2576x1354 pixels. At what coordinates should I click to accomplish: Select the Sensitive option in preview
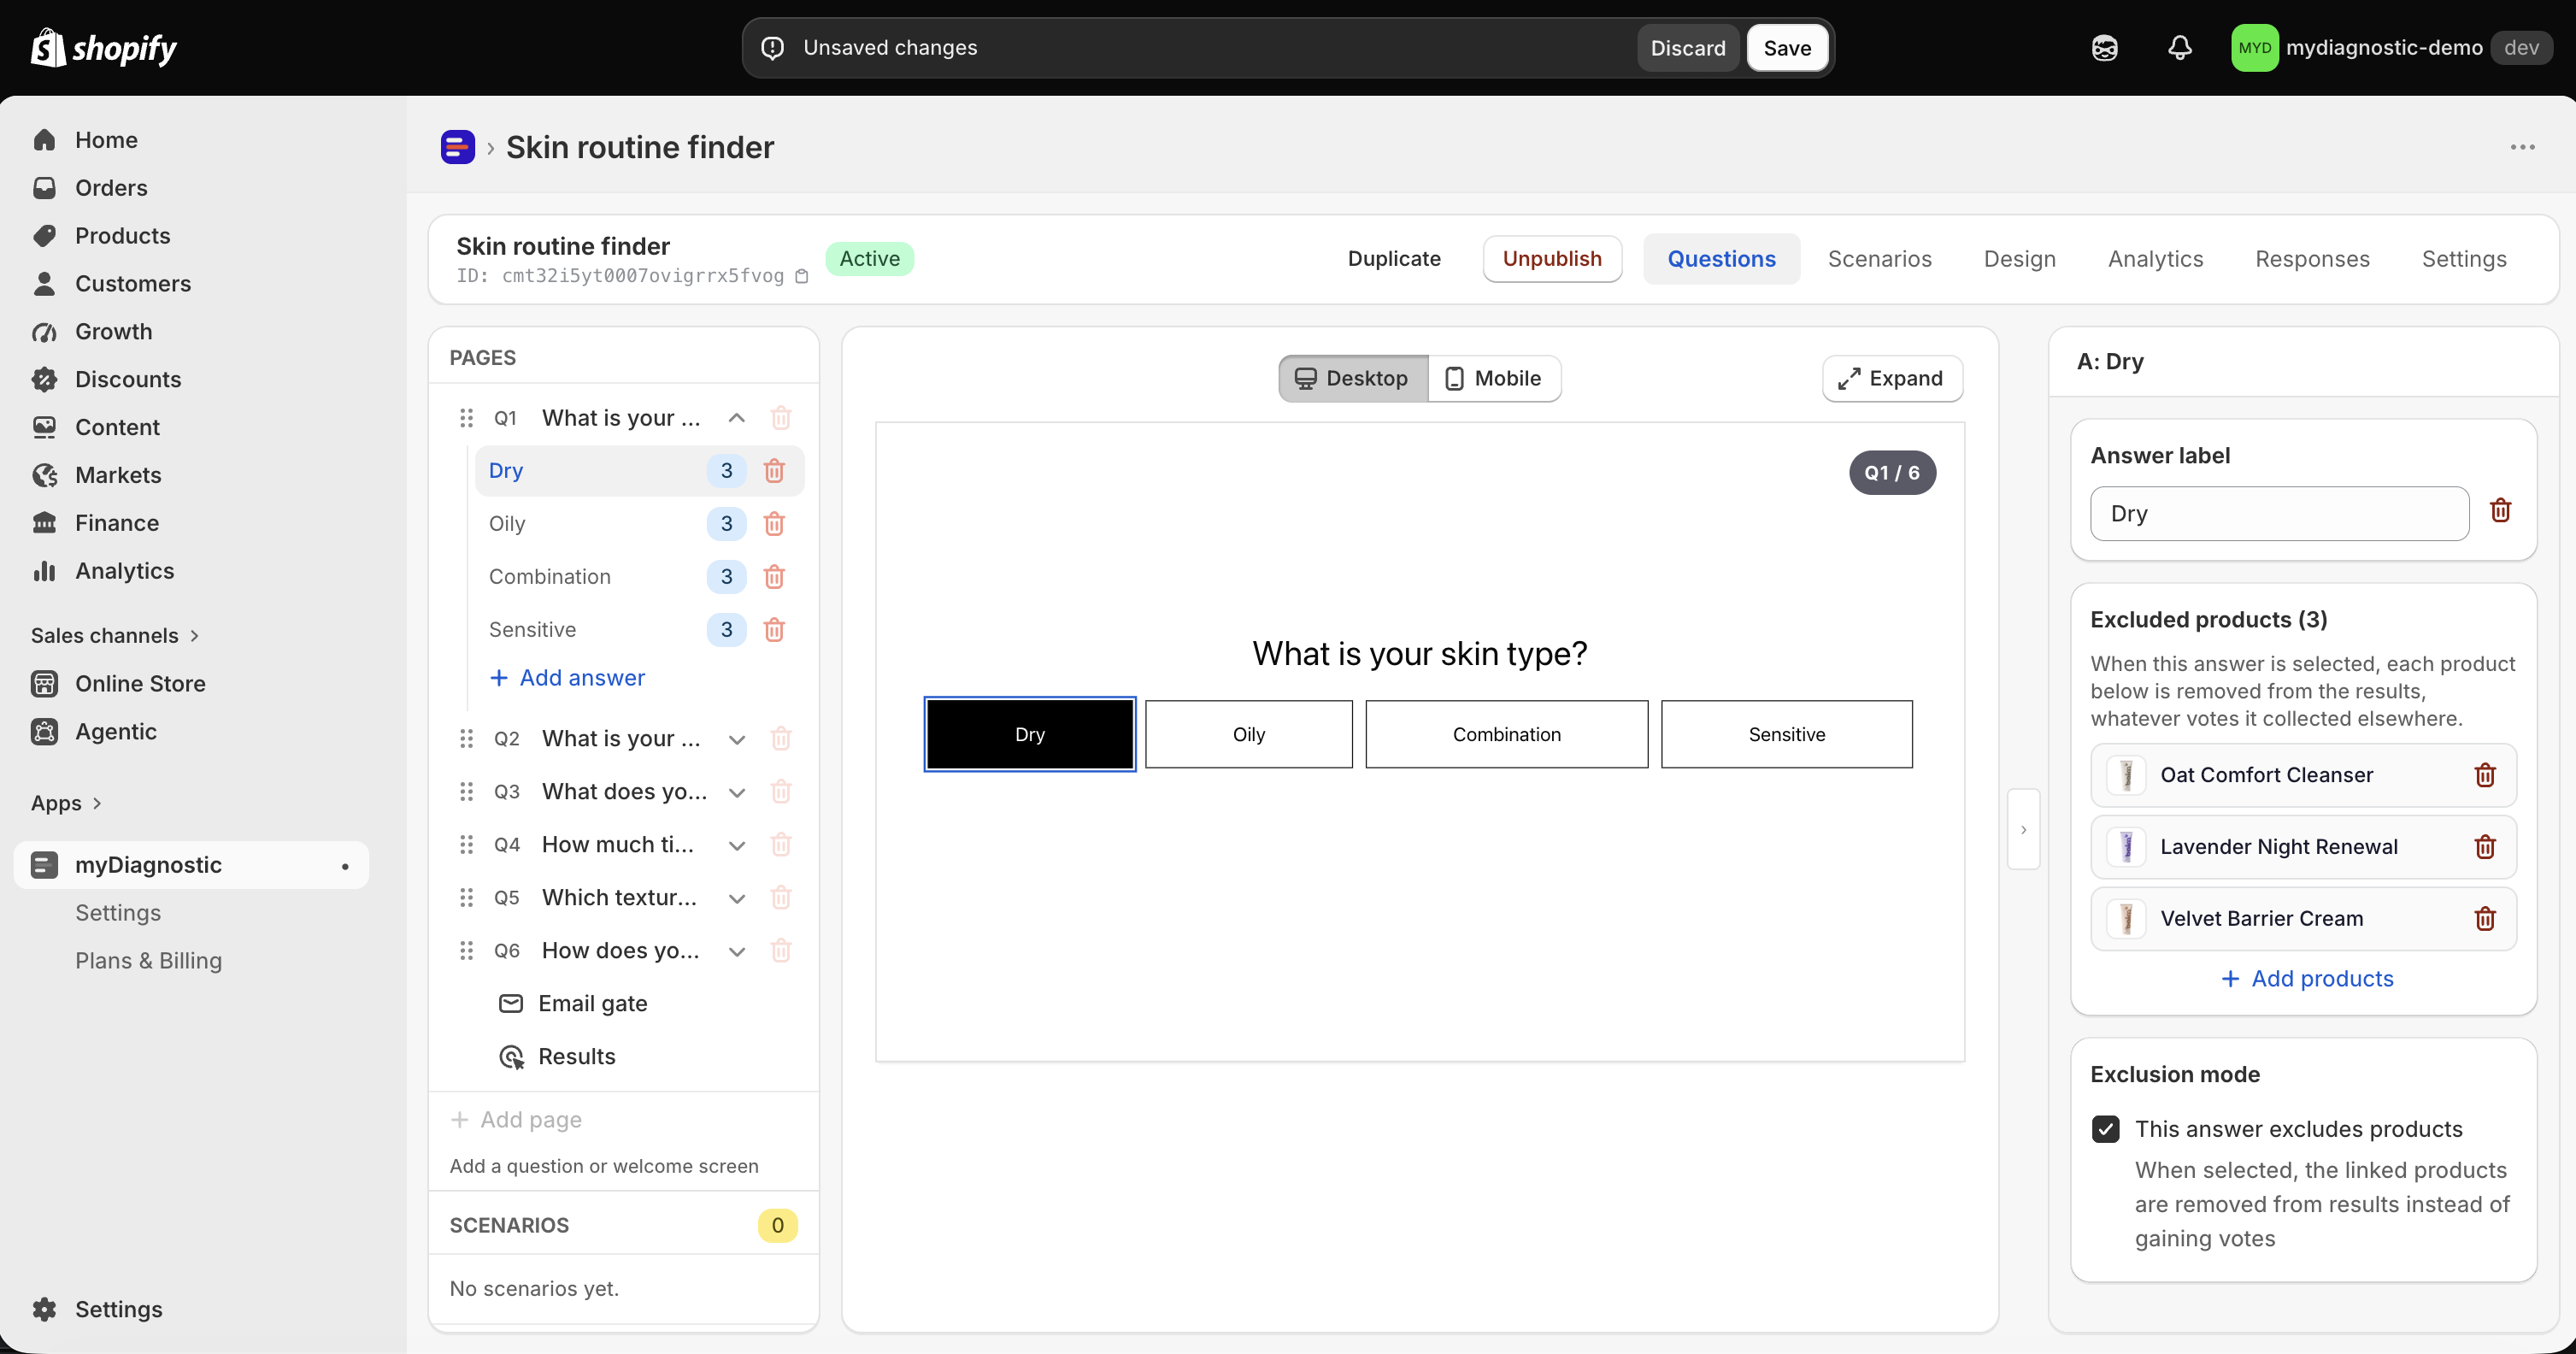pos(1786,734)
